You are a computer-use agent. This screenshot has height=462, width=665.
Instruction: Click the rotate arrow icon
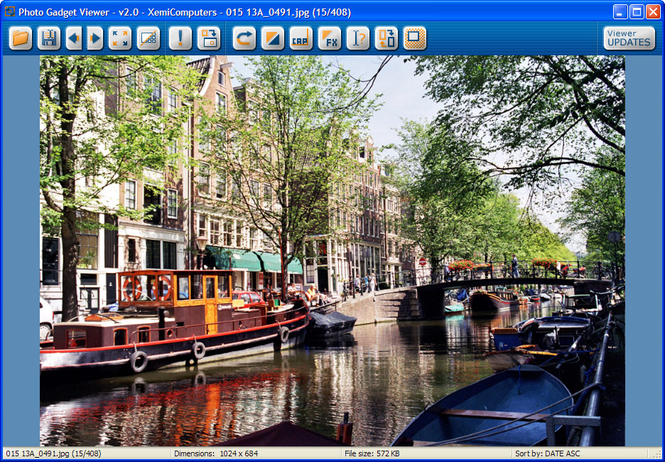[x=243, y=38]
